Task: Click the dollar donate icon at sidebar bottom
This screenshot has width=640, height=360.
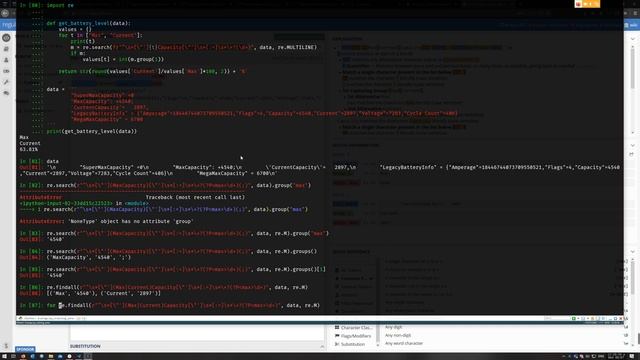Action: [6, 345]
